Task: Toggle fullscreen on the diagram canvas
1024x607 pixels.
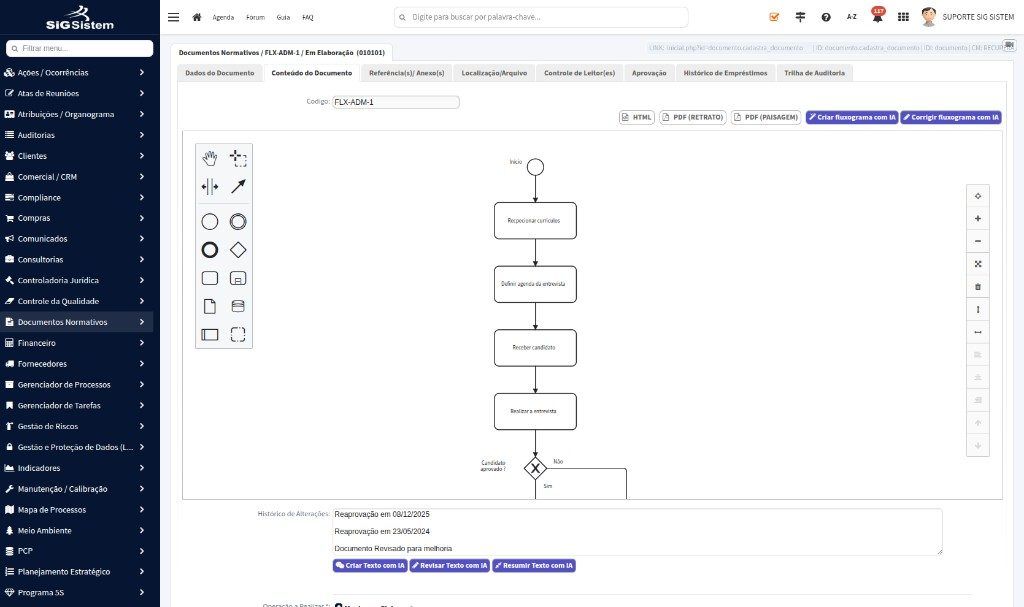Action: tap(978, 264)
